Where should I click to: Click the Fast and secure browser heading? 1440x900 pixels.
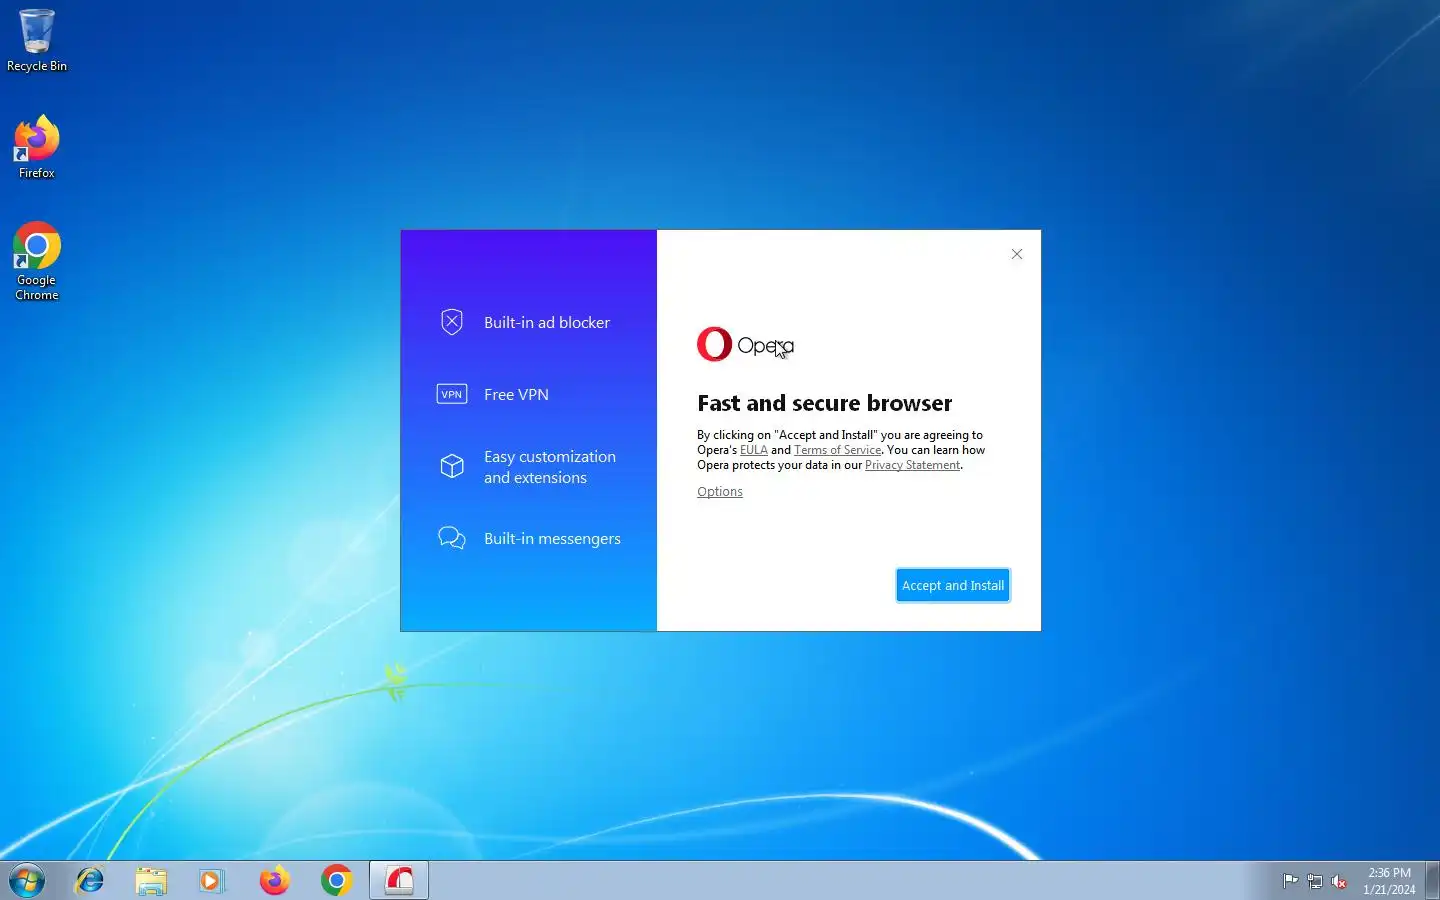click(825, 403)
